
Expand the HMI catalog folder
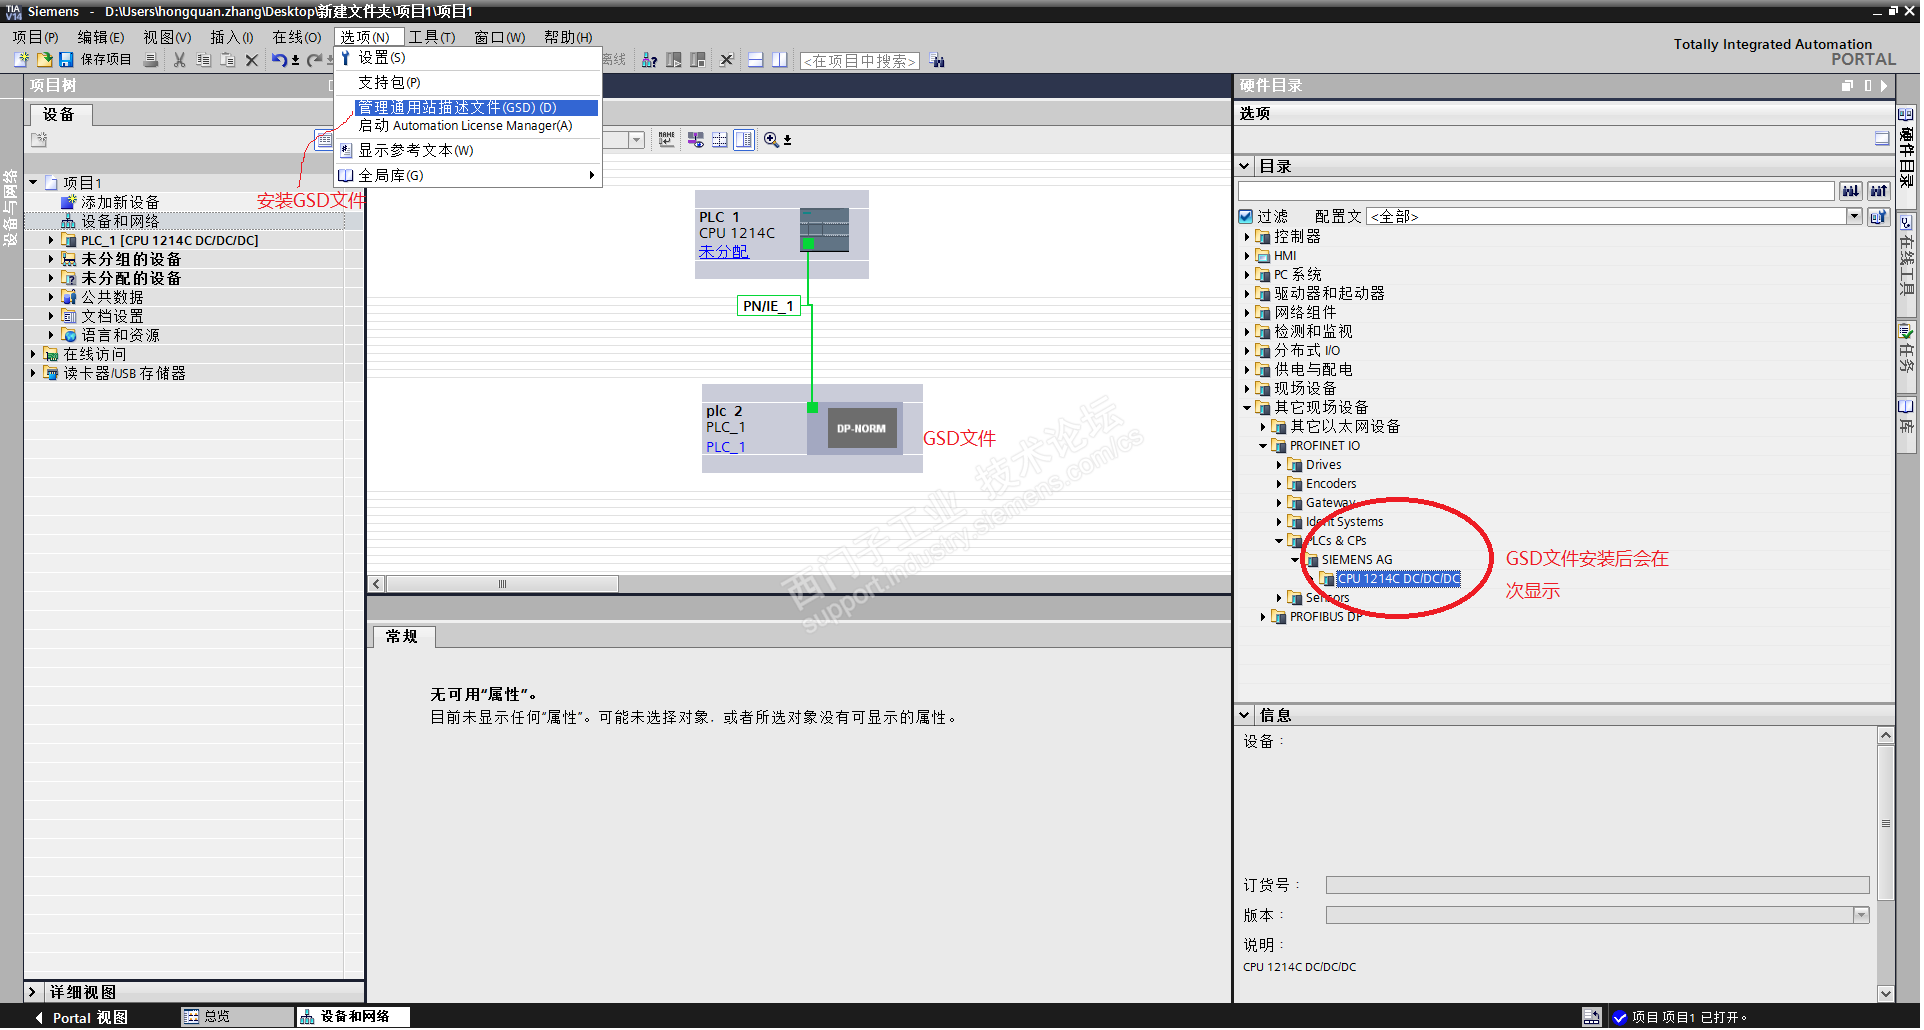tap(1247, 256)
